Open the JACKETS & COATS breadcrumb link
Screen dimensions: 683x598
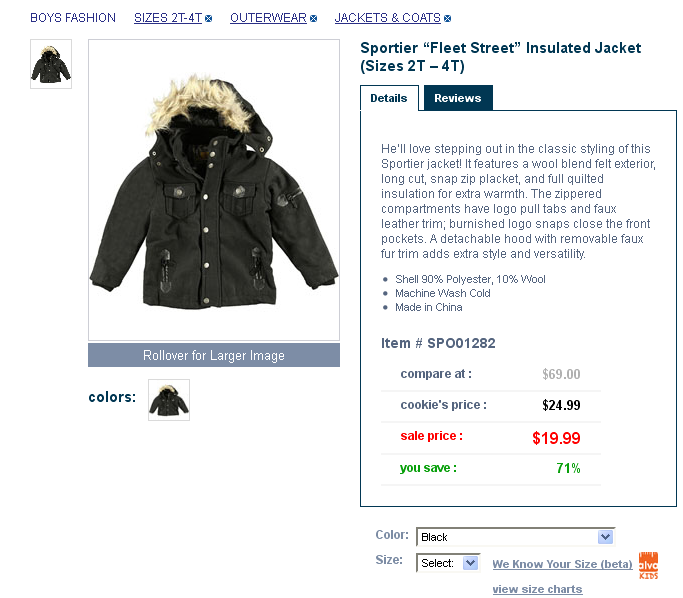point(388,18)
